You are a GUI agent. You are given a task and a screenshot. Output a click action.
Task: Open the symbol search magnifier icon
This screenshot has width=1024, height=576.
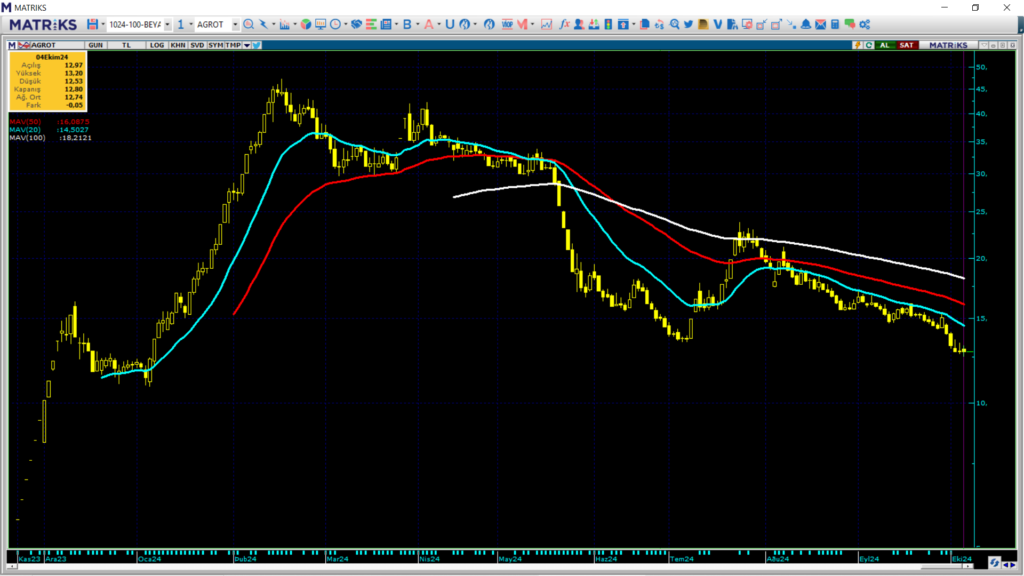click(x=249, y=24)
